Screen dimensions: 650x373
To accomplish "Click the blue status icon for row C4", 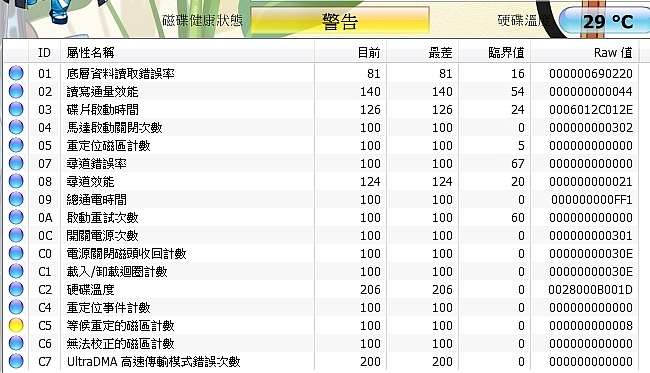I will coord(16,308).
